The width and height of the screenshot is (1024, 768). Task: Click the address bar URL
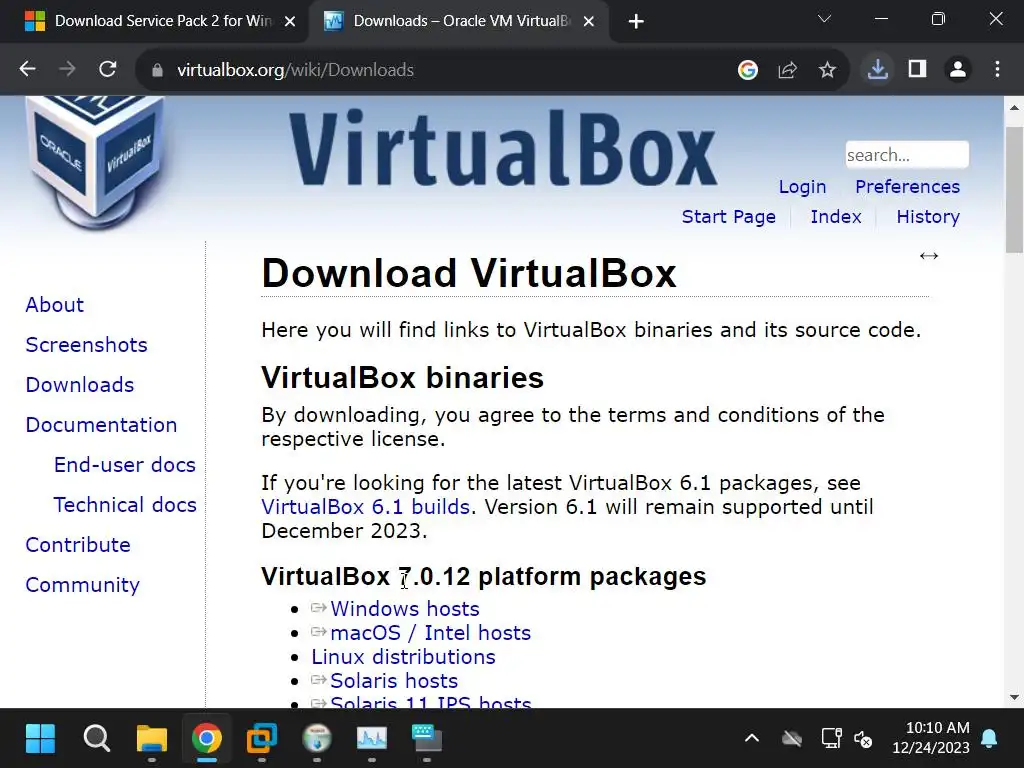coord(295,70)
